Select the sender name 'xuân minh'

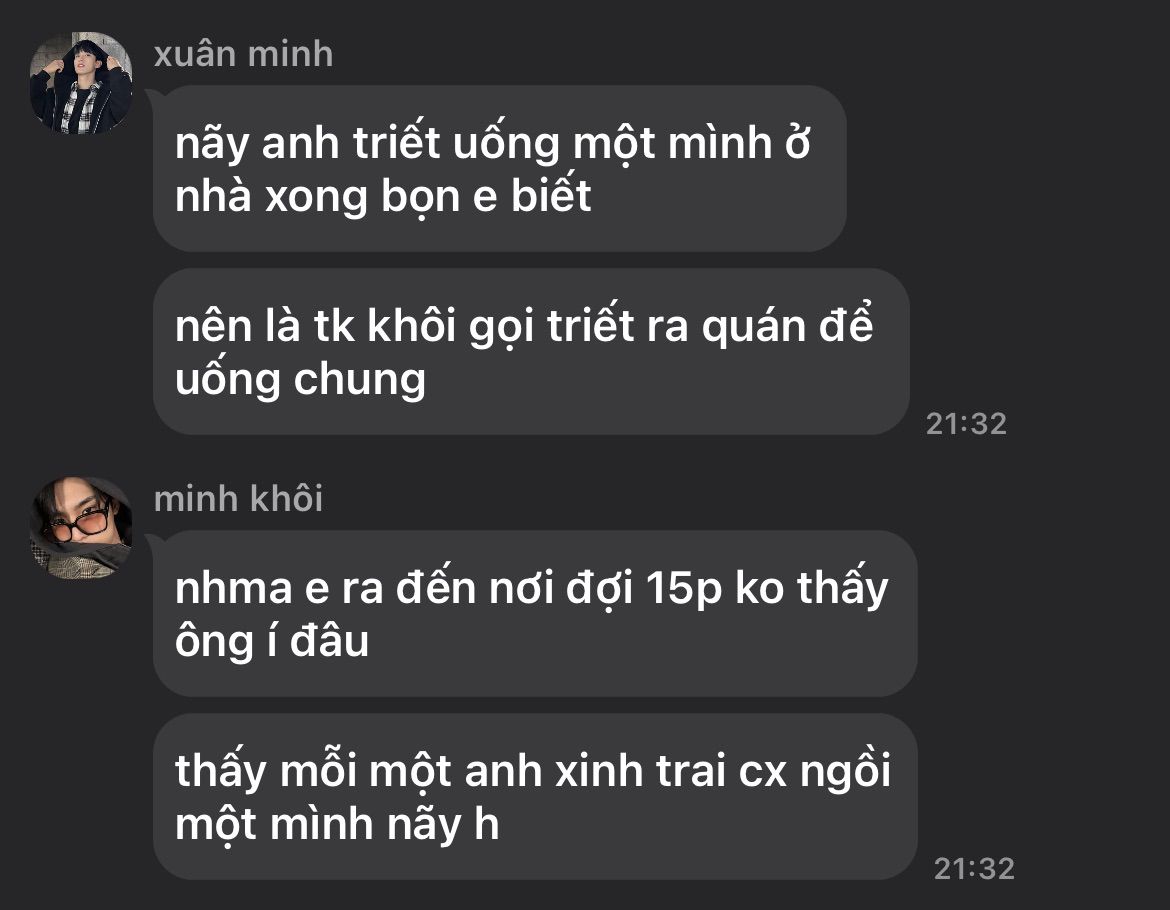pos(243,54)
